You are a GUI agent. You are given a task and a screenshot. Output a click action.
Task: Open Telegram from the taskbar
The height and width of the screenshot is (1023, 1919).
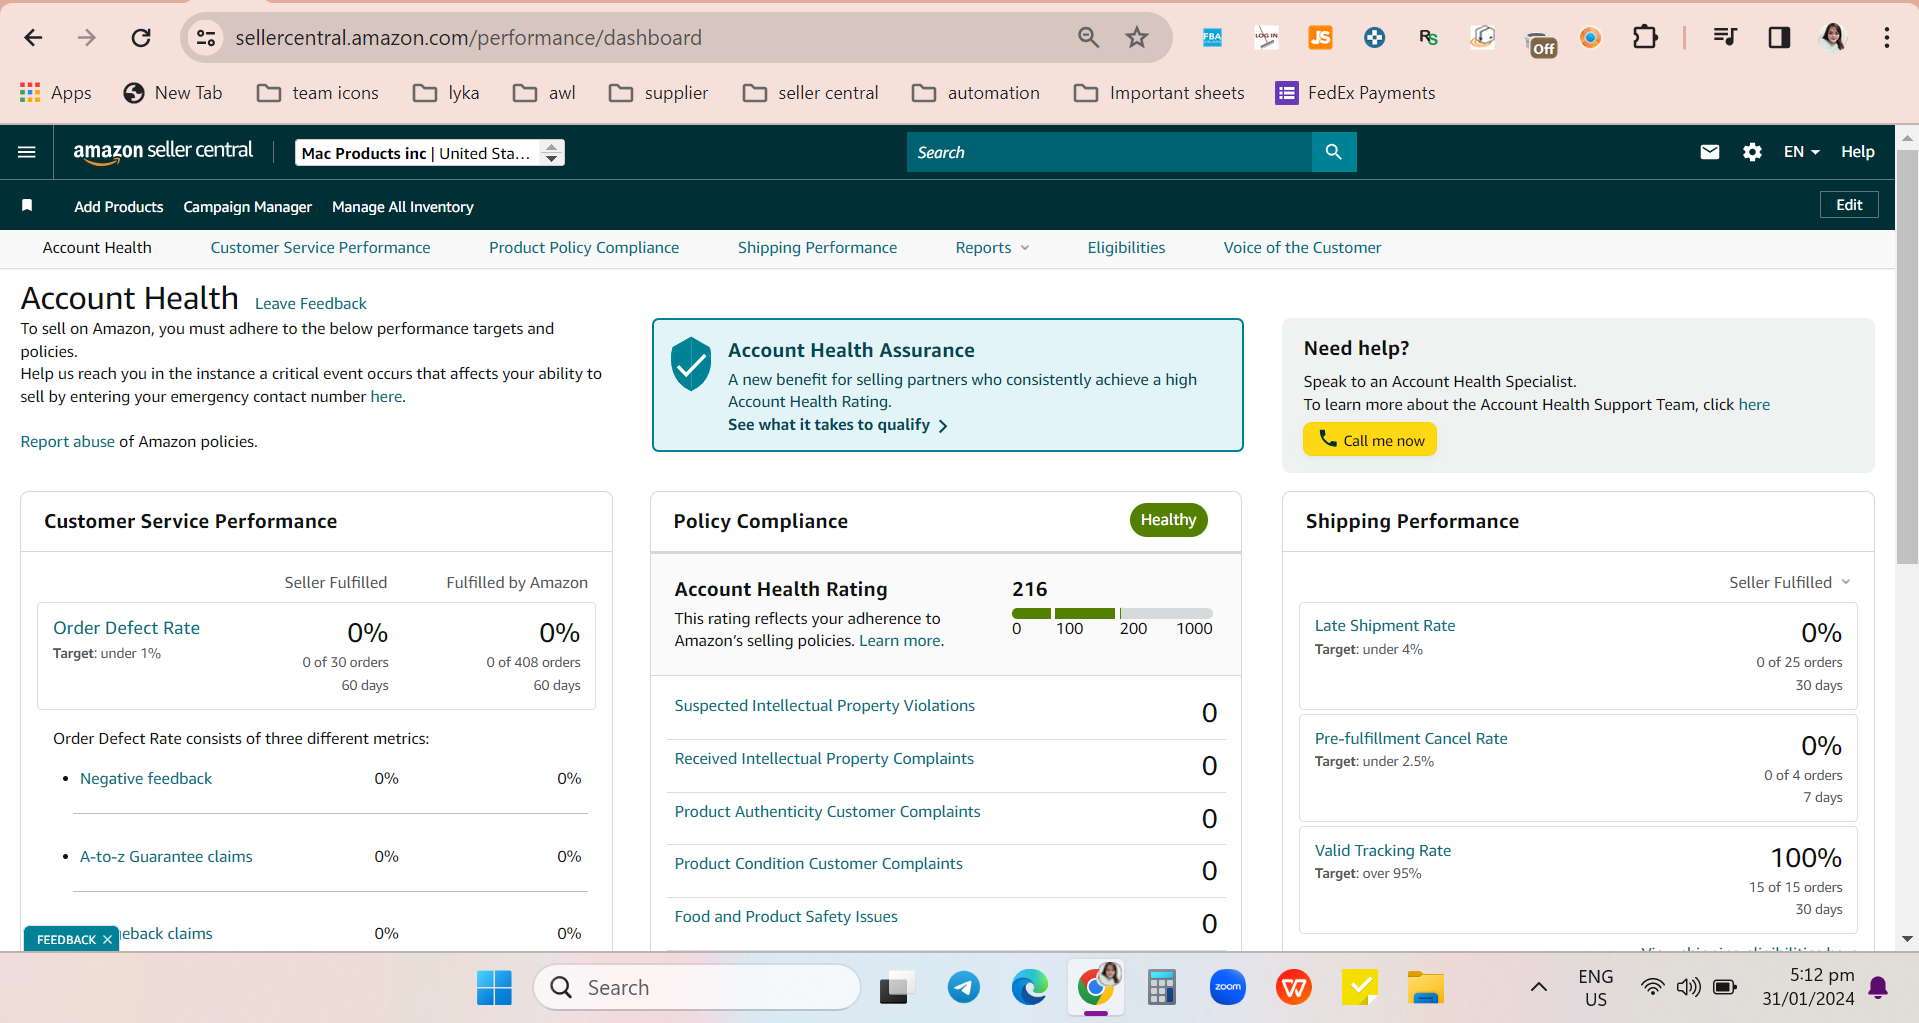(x=963, y=988)
